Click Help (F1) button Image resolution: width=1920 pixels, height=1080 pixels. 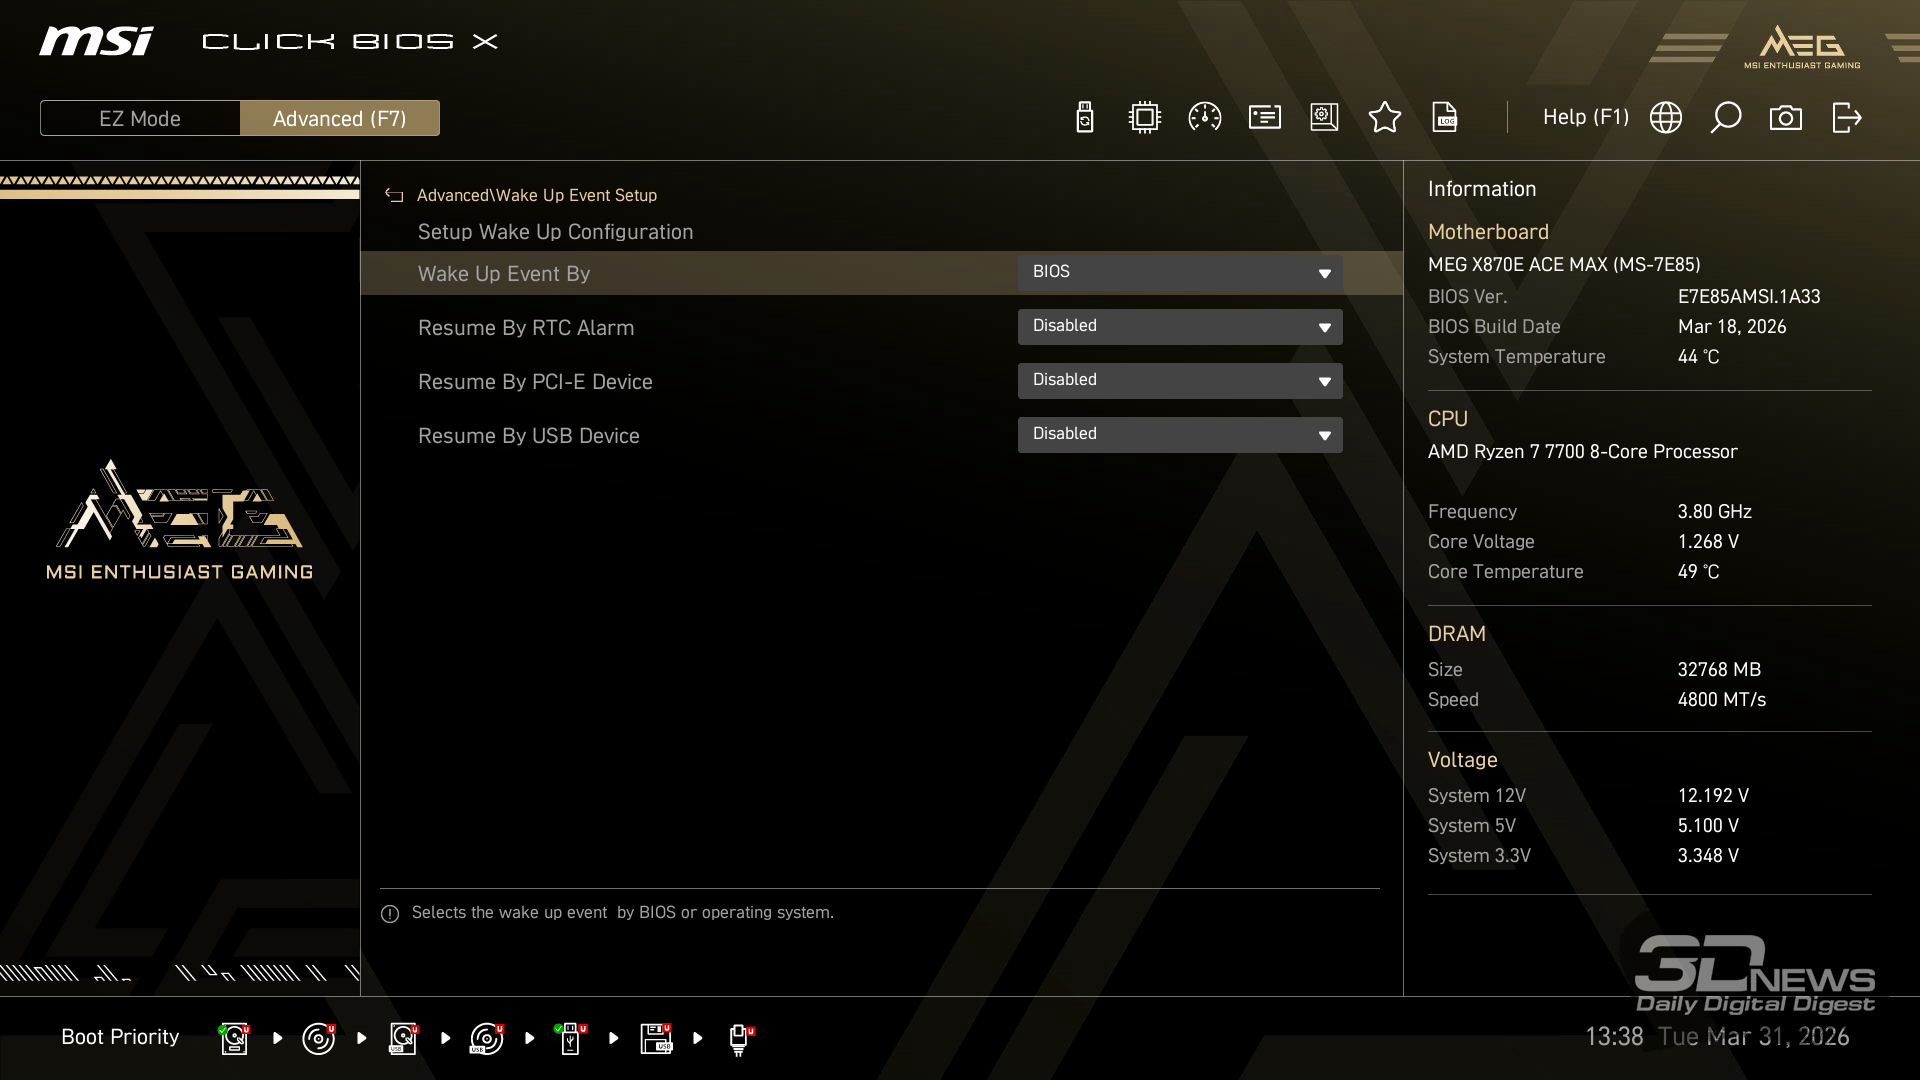(1585, 118)
